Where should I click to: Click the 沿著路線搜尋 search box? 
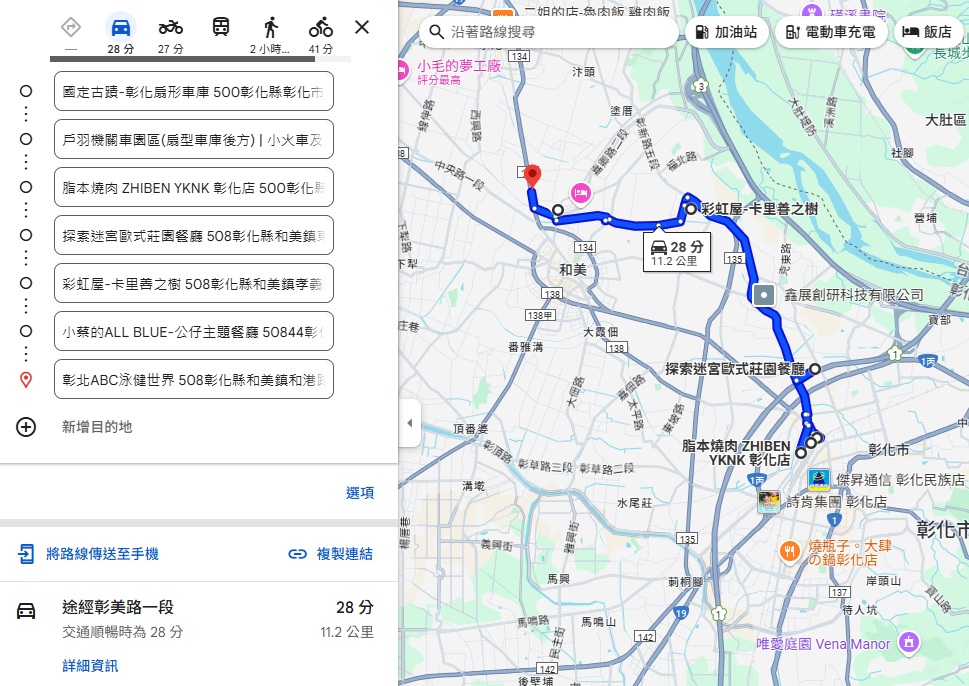549,32
